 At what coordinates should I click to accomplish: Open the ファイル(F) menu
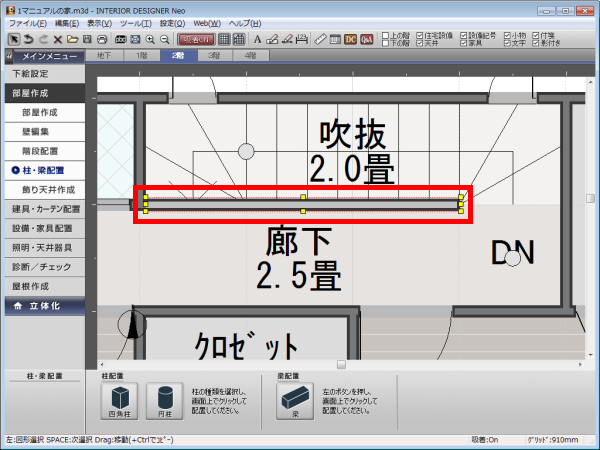(x=26, y=22)
